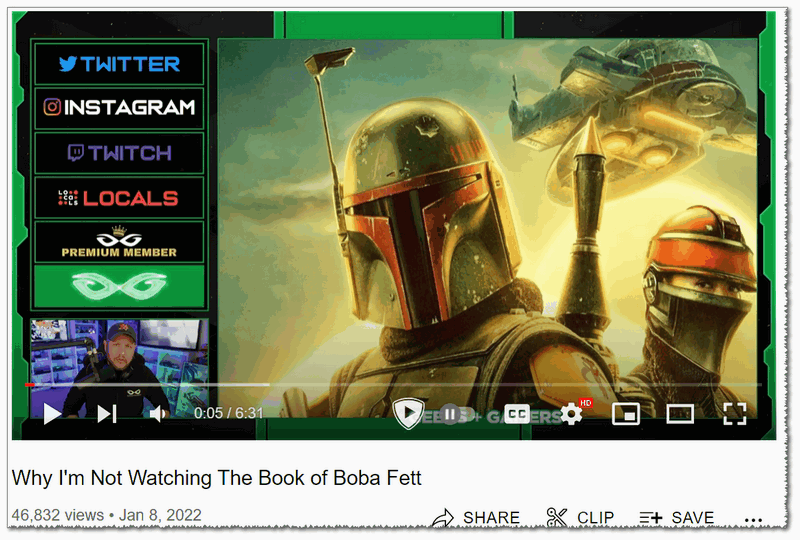The image size is (800, 540).
Task: Click the Jan 8, 2022 upload date
Action: click(x=160, y=515)
